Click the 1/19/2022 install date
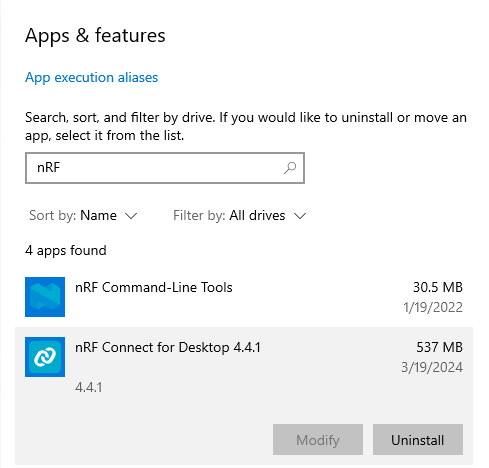 click(433, 307)
